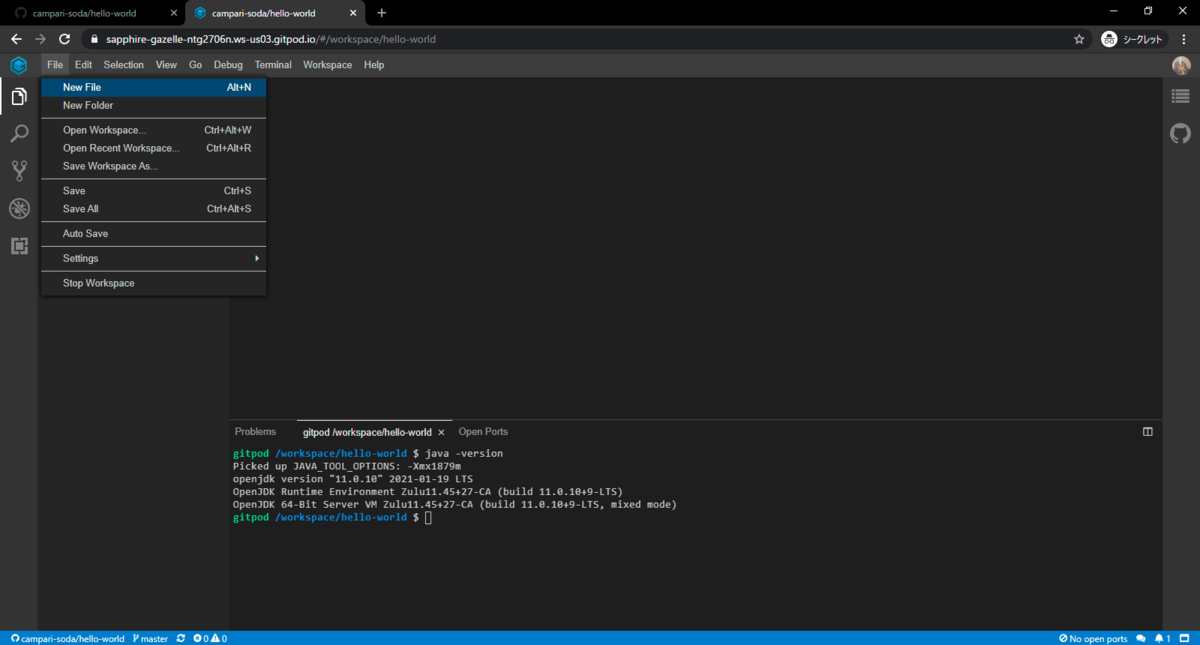Image resolution: width=1200 pixels, height=645 pixels.
Task: Expand the Settings submenu
Action: tap(80, 258)
